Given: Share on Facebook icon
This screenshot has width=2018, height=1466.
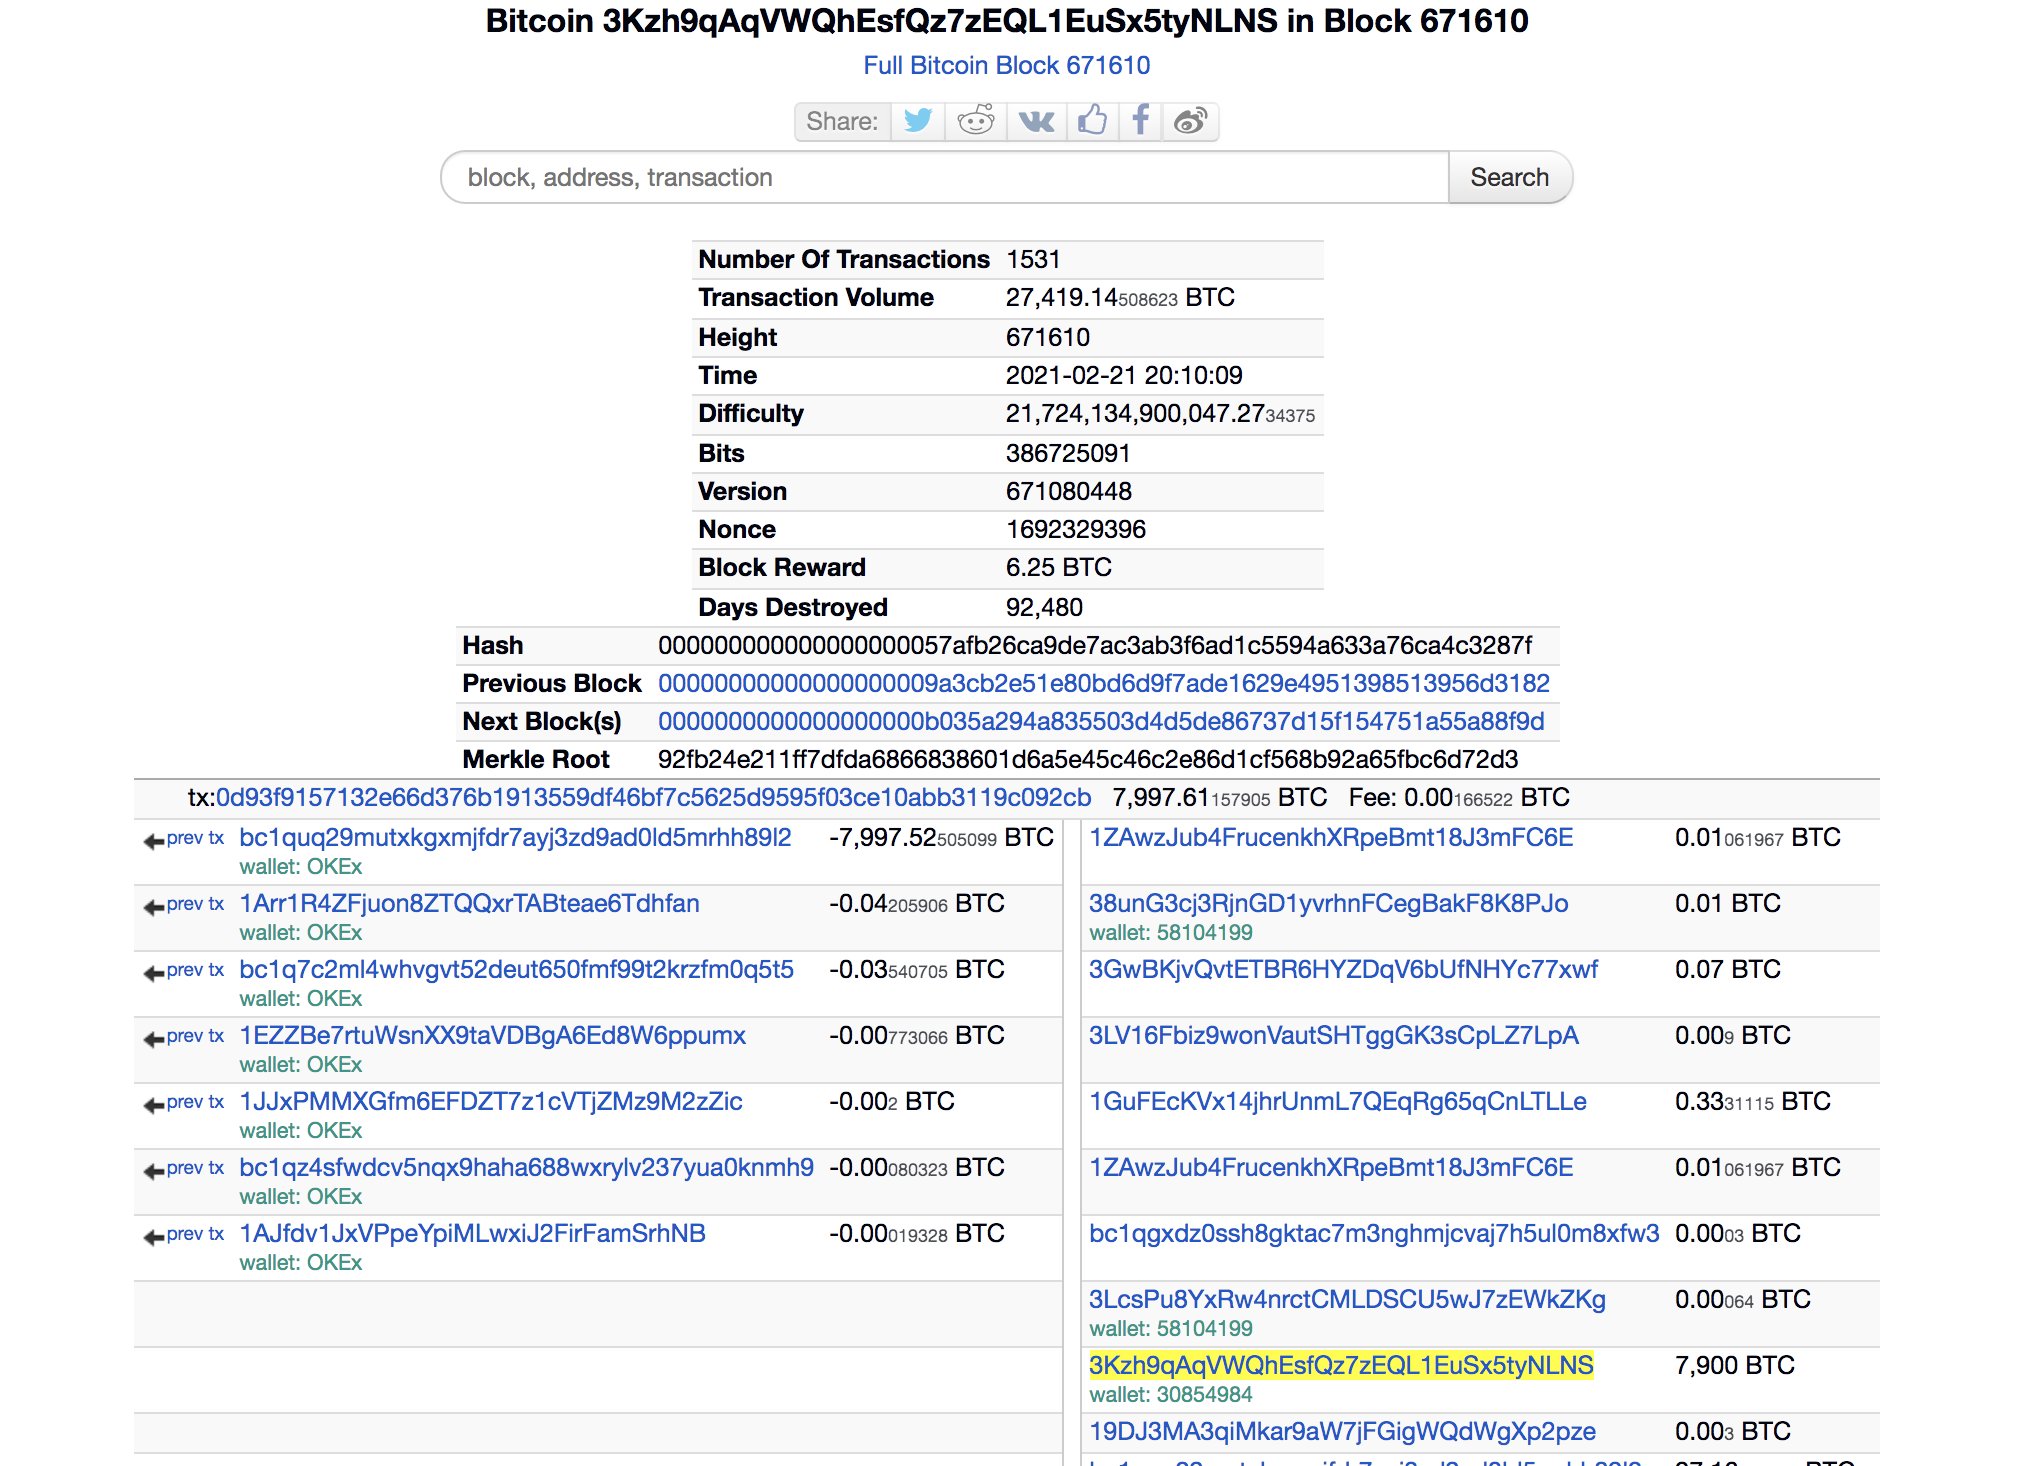Looking at the screenshot, I should (1140, 121).
